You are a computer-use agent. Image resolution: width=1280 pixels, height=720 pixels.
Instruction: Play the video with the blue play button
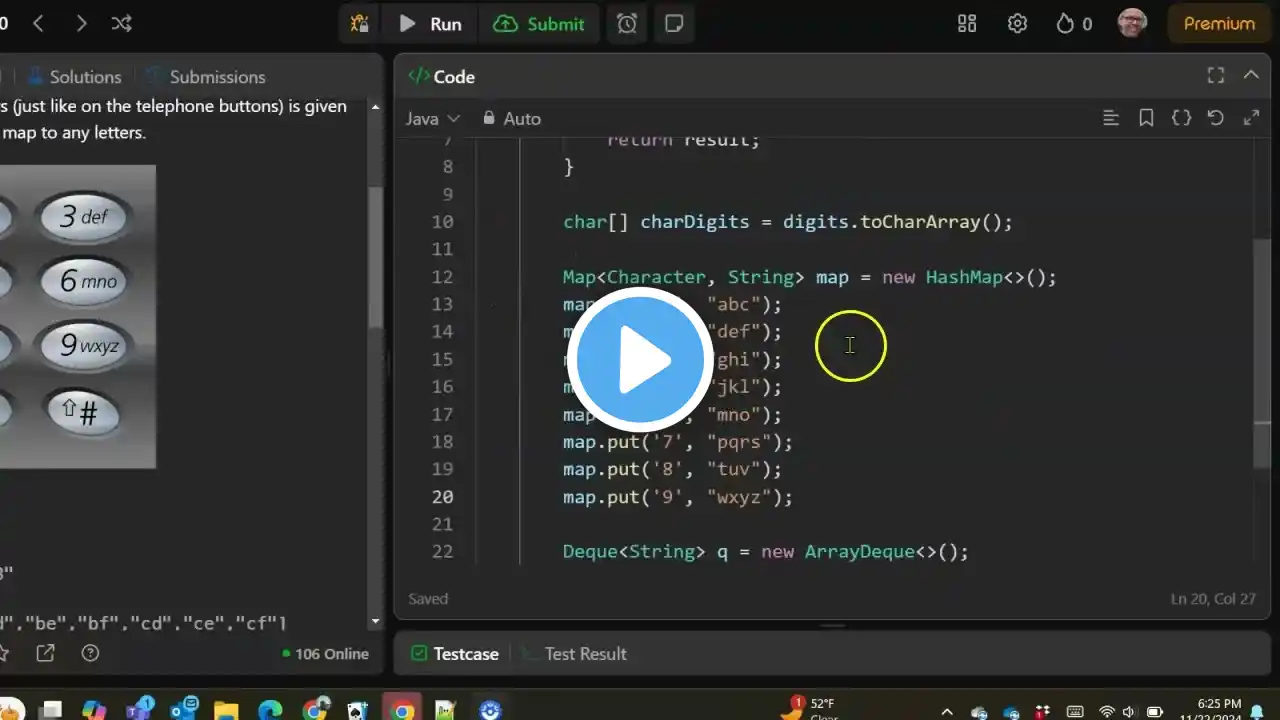pyautogui.click(x=640, y=360)
